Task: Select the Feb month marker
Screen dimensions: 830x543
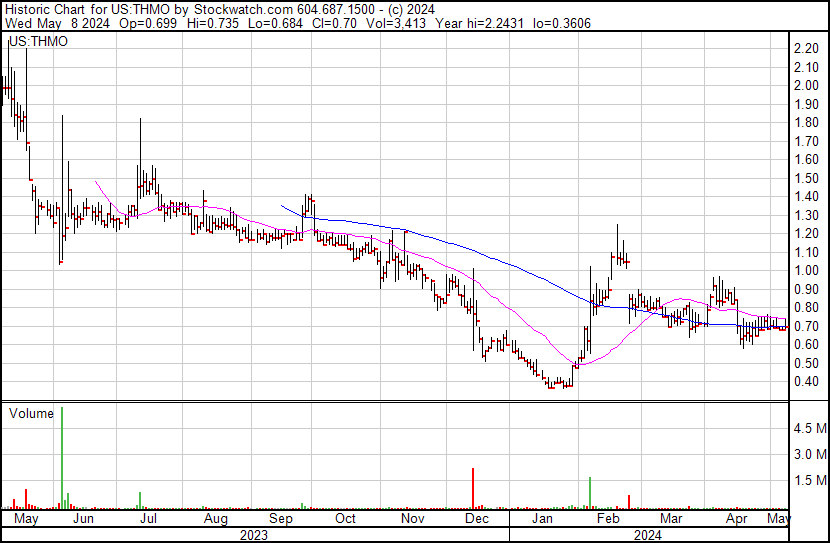Action: pos(607,519)
